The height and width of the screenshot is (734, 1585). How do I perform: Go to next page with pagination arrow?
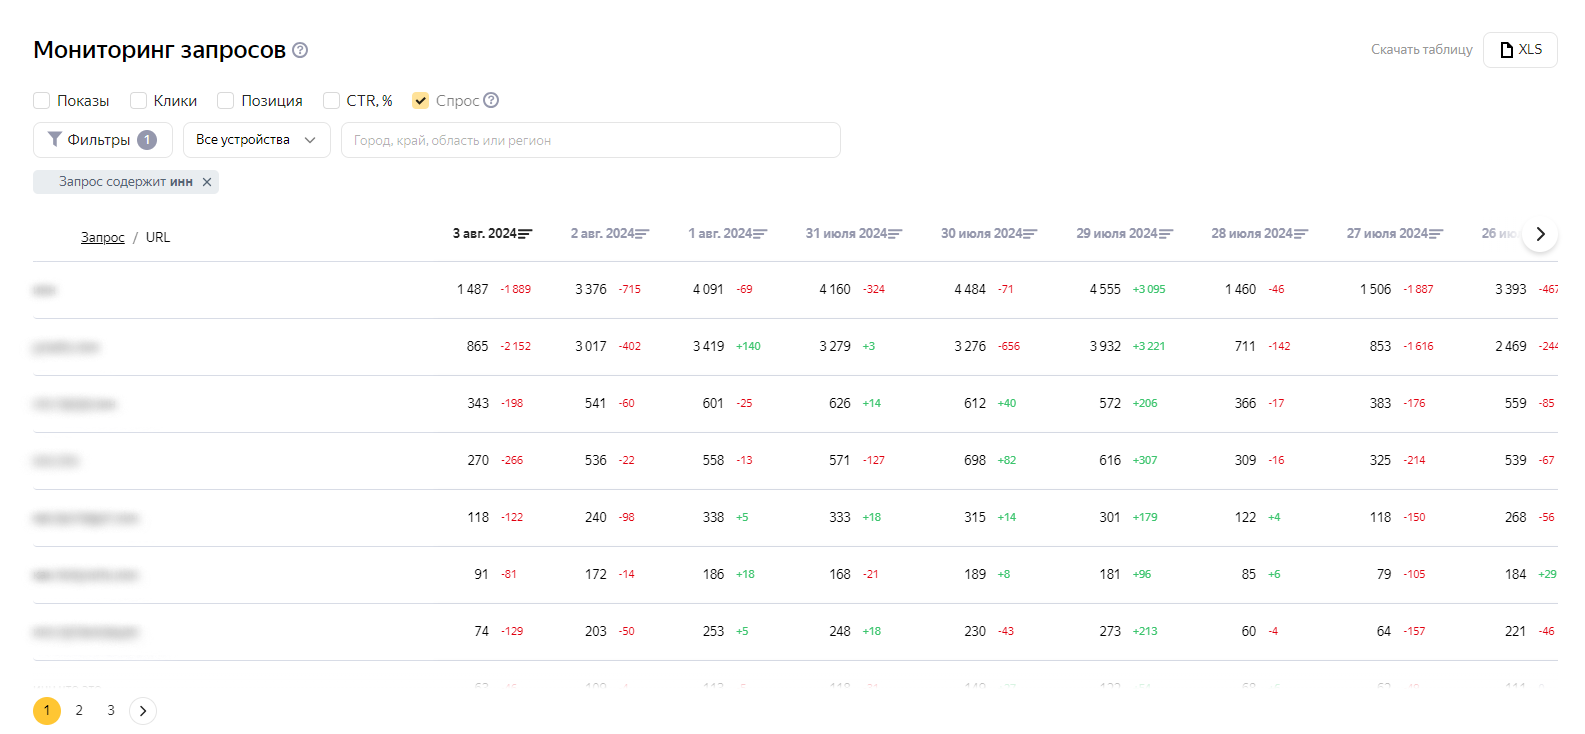[x=143, y=710]
